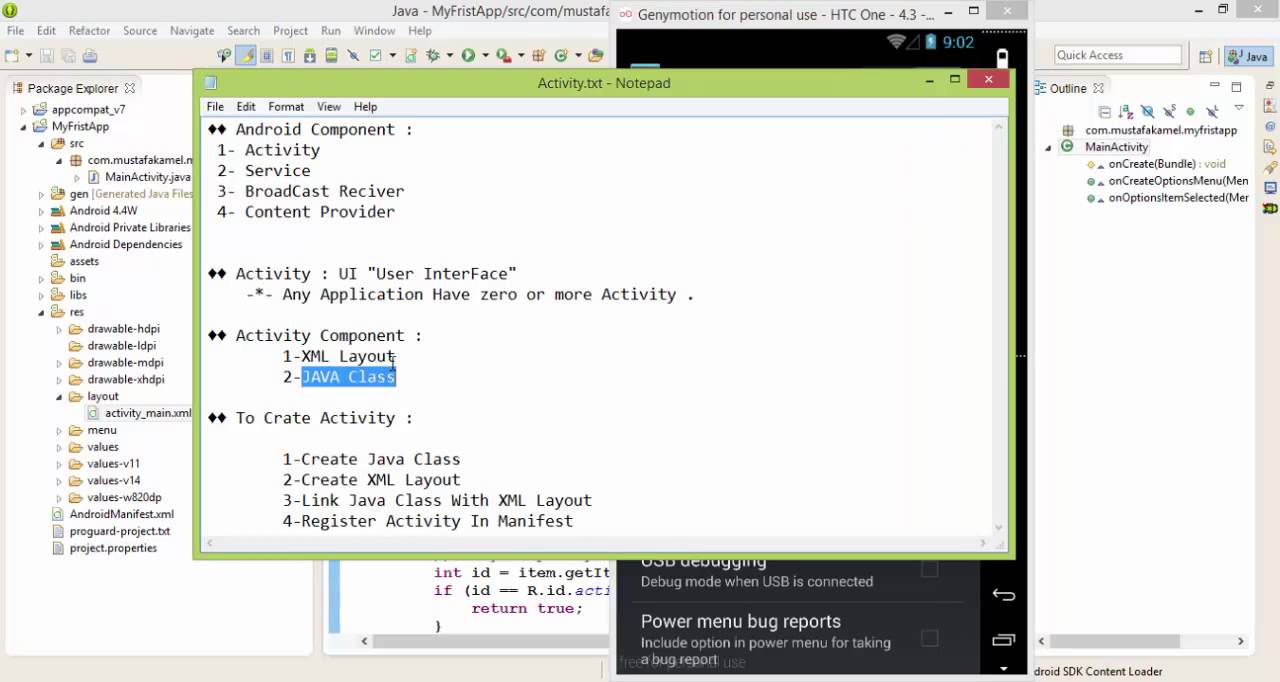Tap the Android Recent Apps icon in Genymotion
1280x682 pixels.
coord(1003,639)
